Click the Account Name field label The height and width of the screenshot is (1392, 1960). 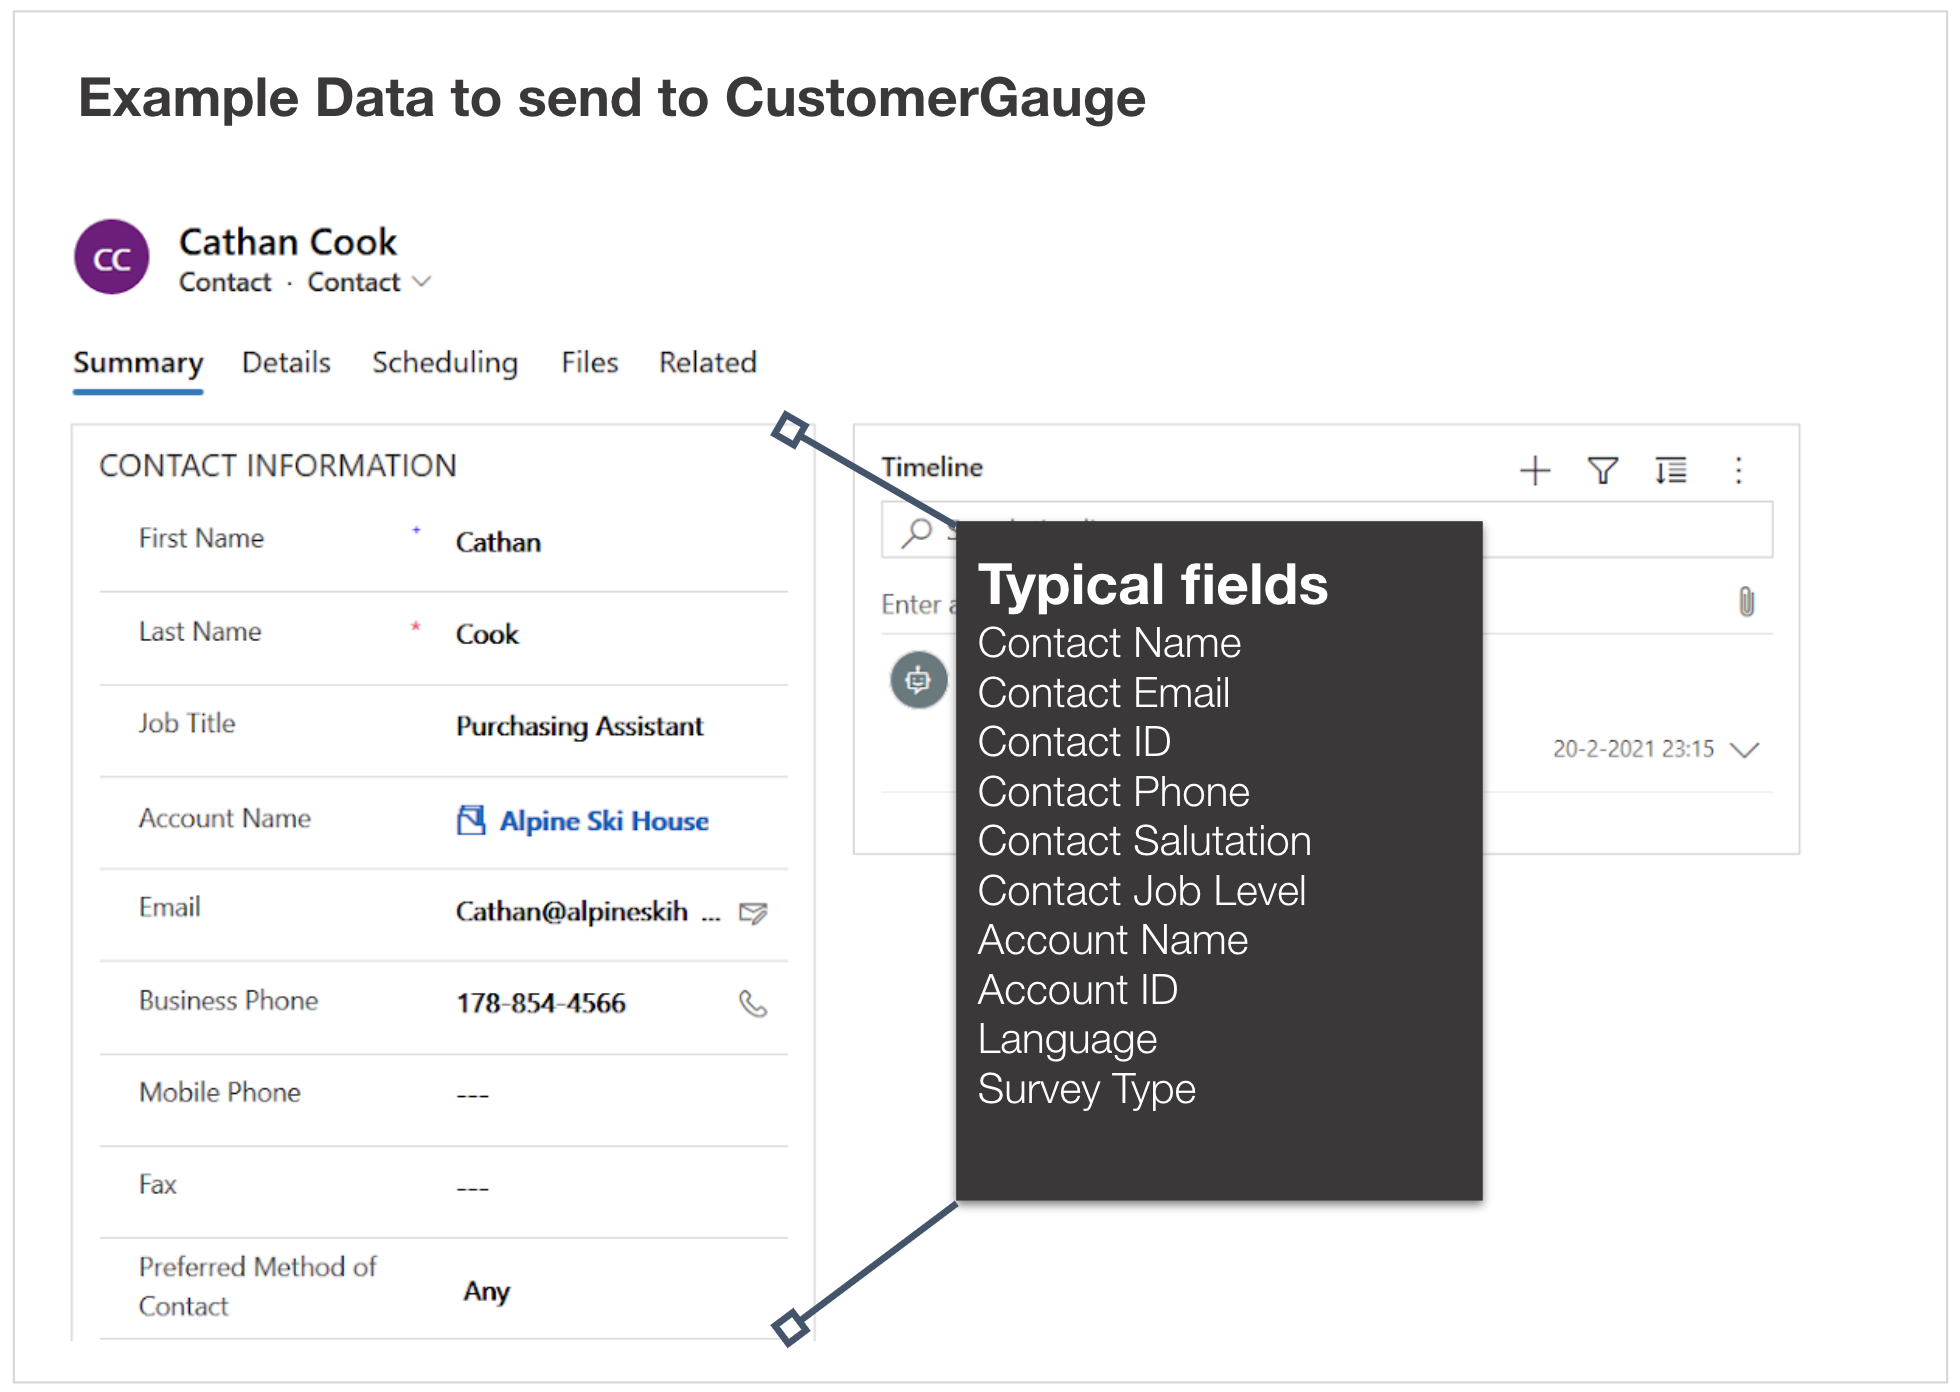click(225, 818)
